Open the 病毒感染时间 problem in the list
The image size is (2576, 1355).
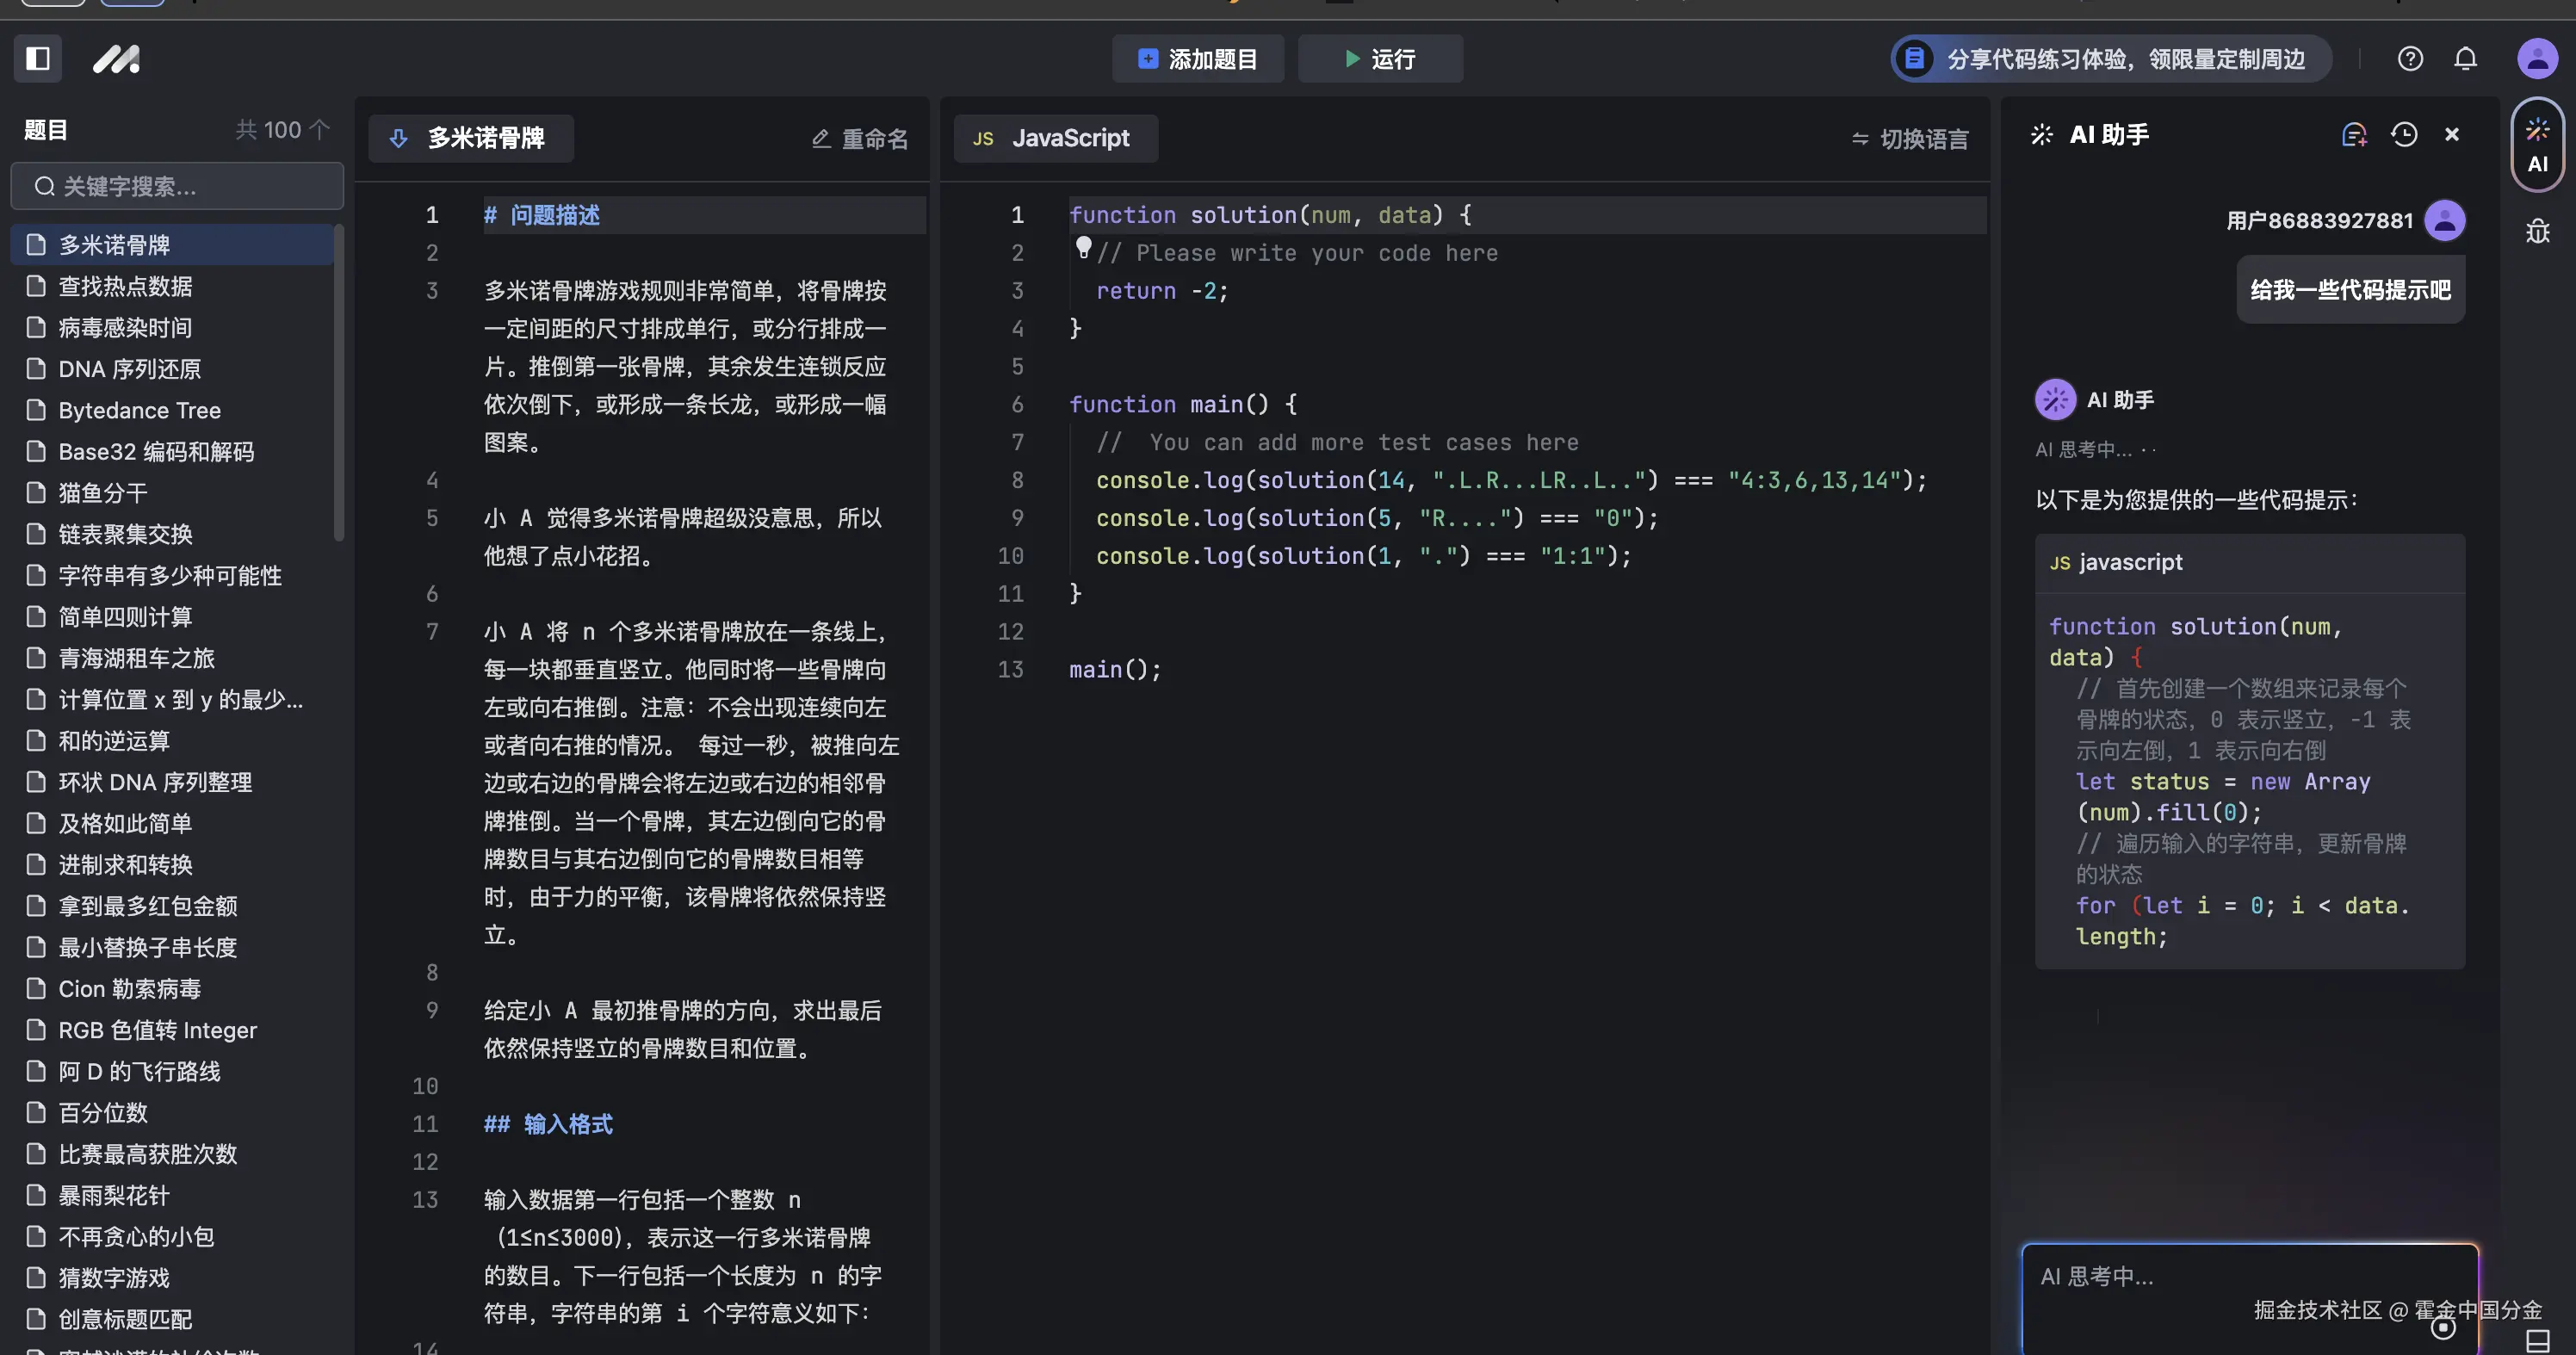tap(125, 328)
